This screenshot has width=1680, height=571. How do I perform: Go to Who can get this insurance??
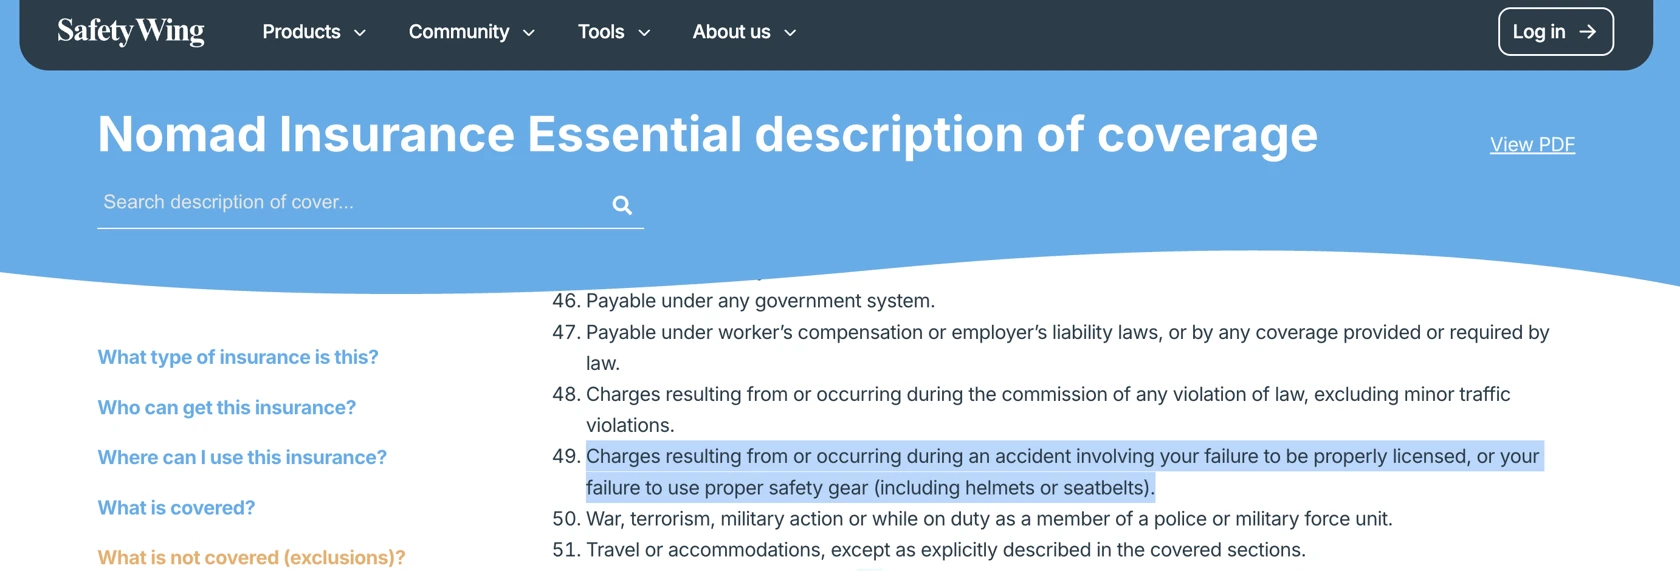tap(227, 407)
